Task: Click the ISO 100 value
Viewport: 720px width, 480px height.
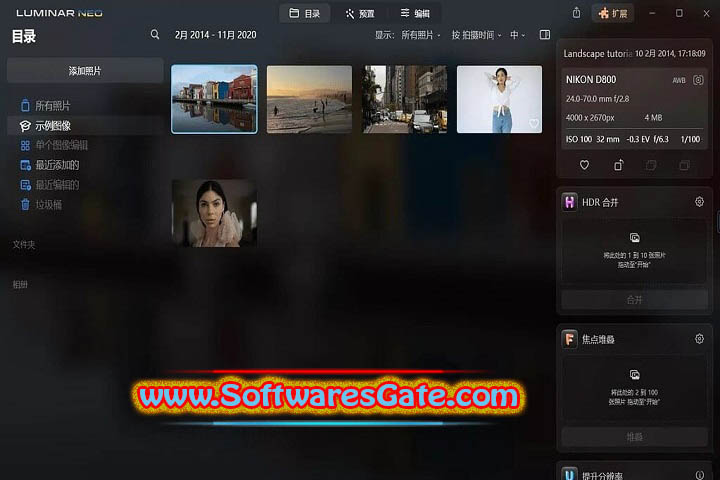Action: click(x=579, y=139)
